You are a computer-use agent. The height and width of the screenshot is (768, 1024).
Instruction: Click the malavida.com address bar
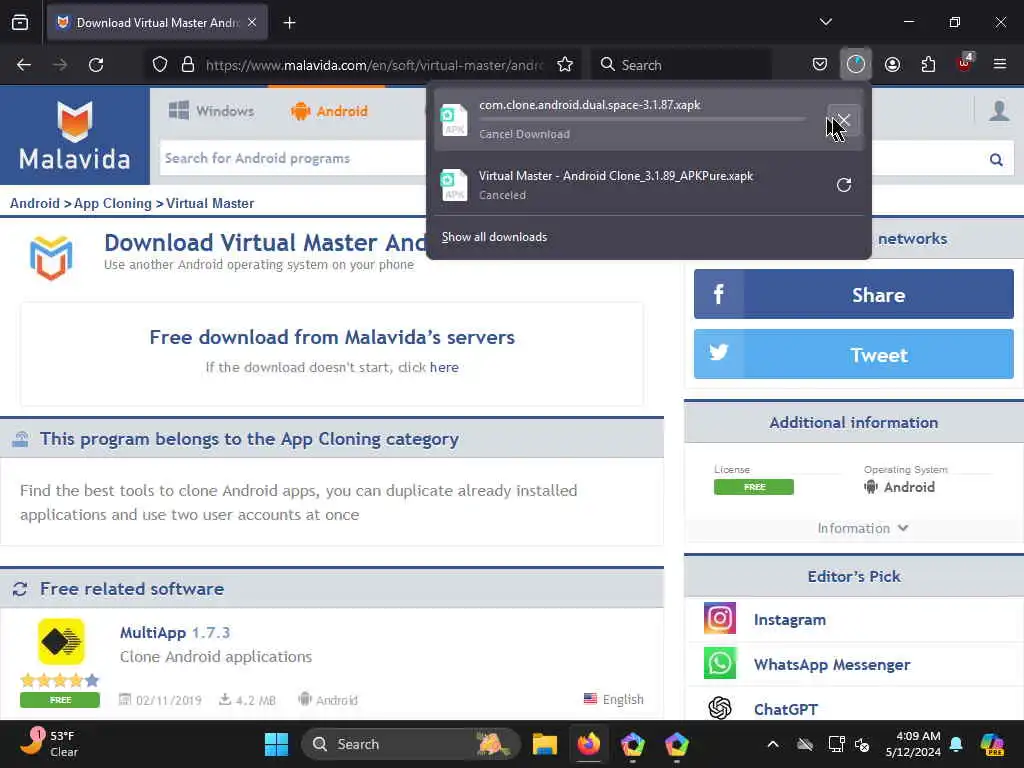374,65
